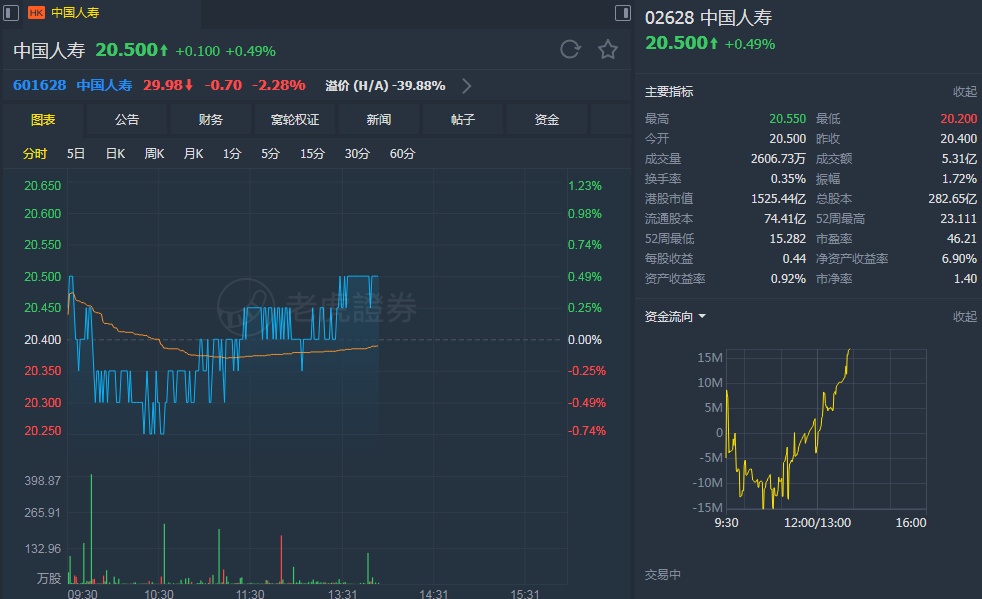Open the 资金 tab
This screenshot has height=599, width=982.
(547, 120)
